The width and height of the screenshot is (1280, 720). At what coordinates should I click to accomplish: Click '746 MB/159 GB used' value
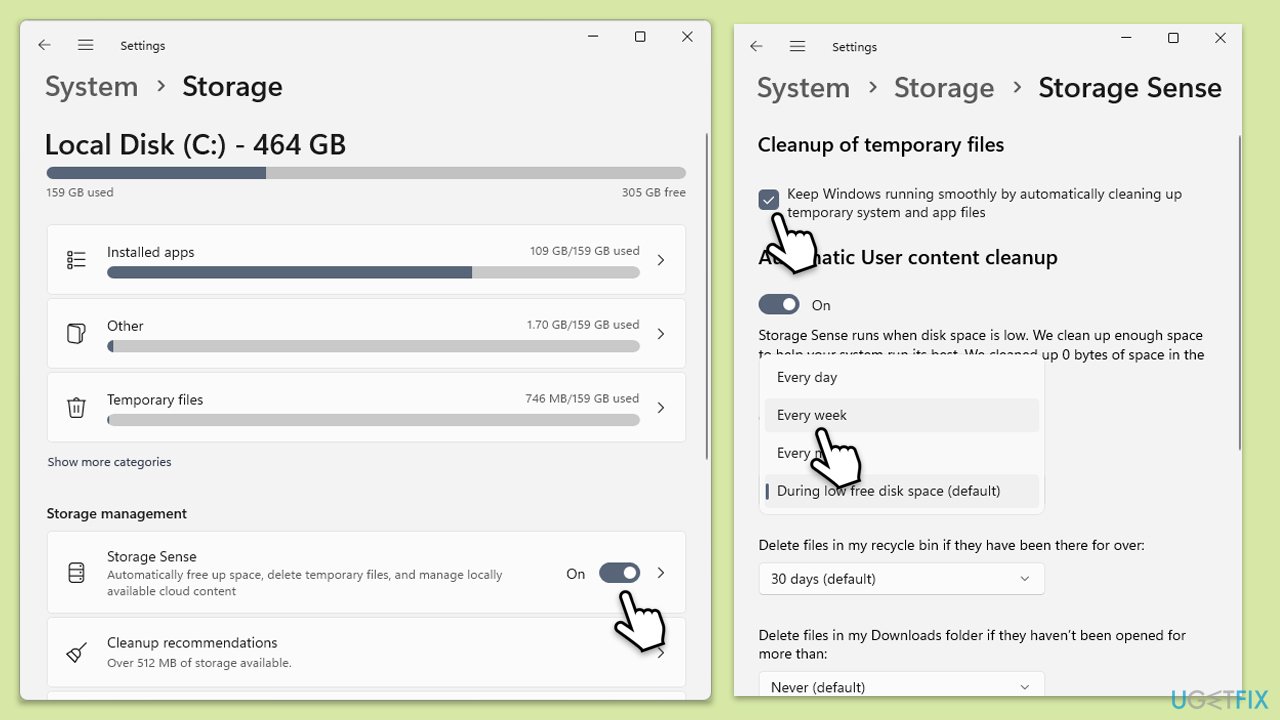[x=582, y=399]
